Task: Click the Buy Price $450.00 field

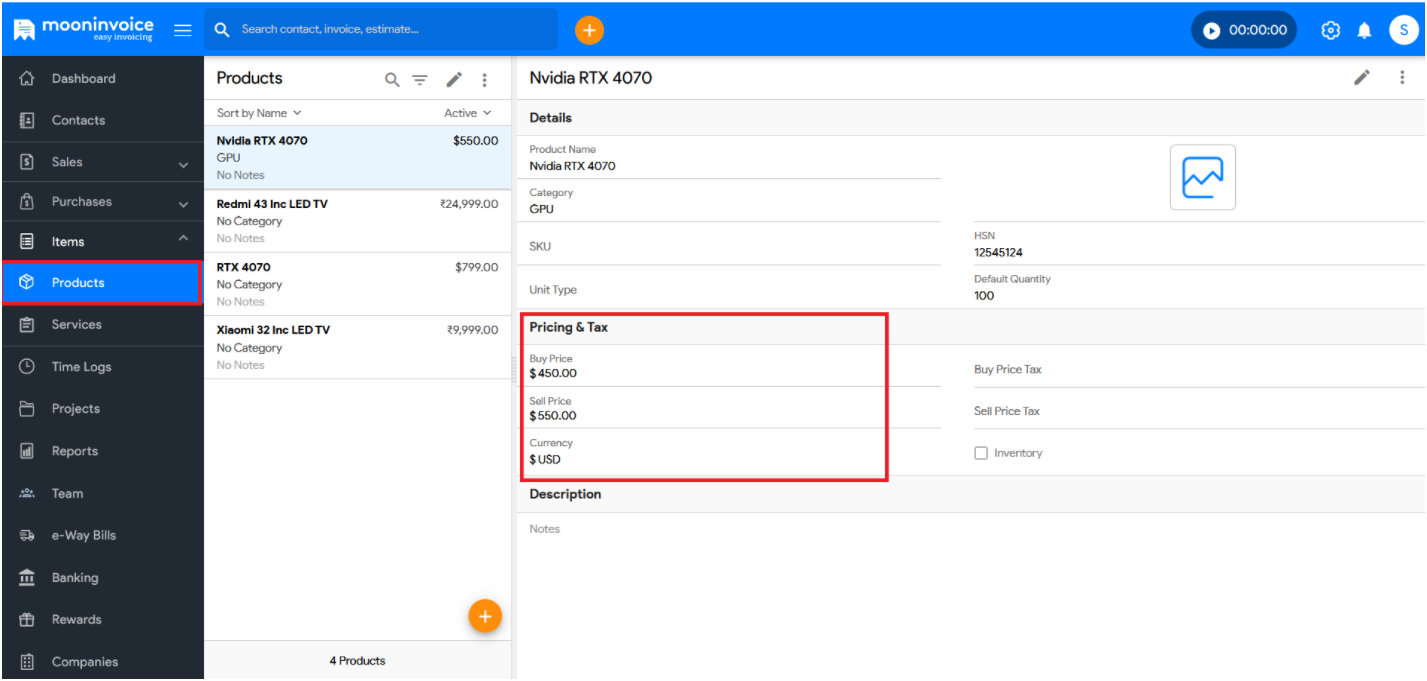Action: (735, 366)
